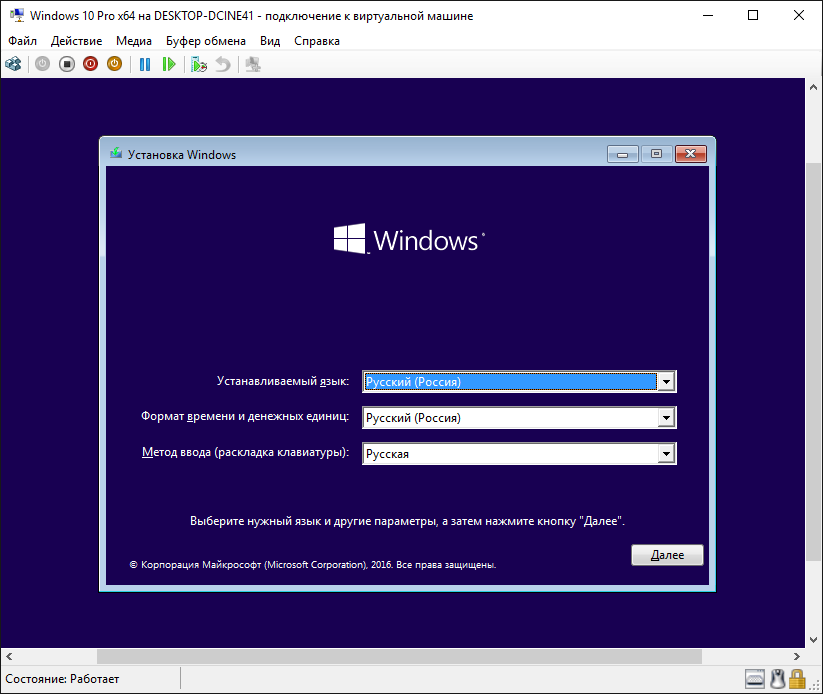
Task: Click the Метод ввода (раскладка клавиатуры): label
Action: point(246,452)
